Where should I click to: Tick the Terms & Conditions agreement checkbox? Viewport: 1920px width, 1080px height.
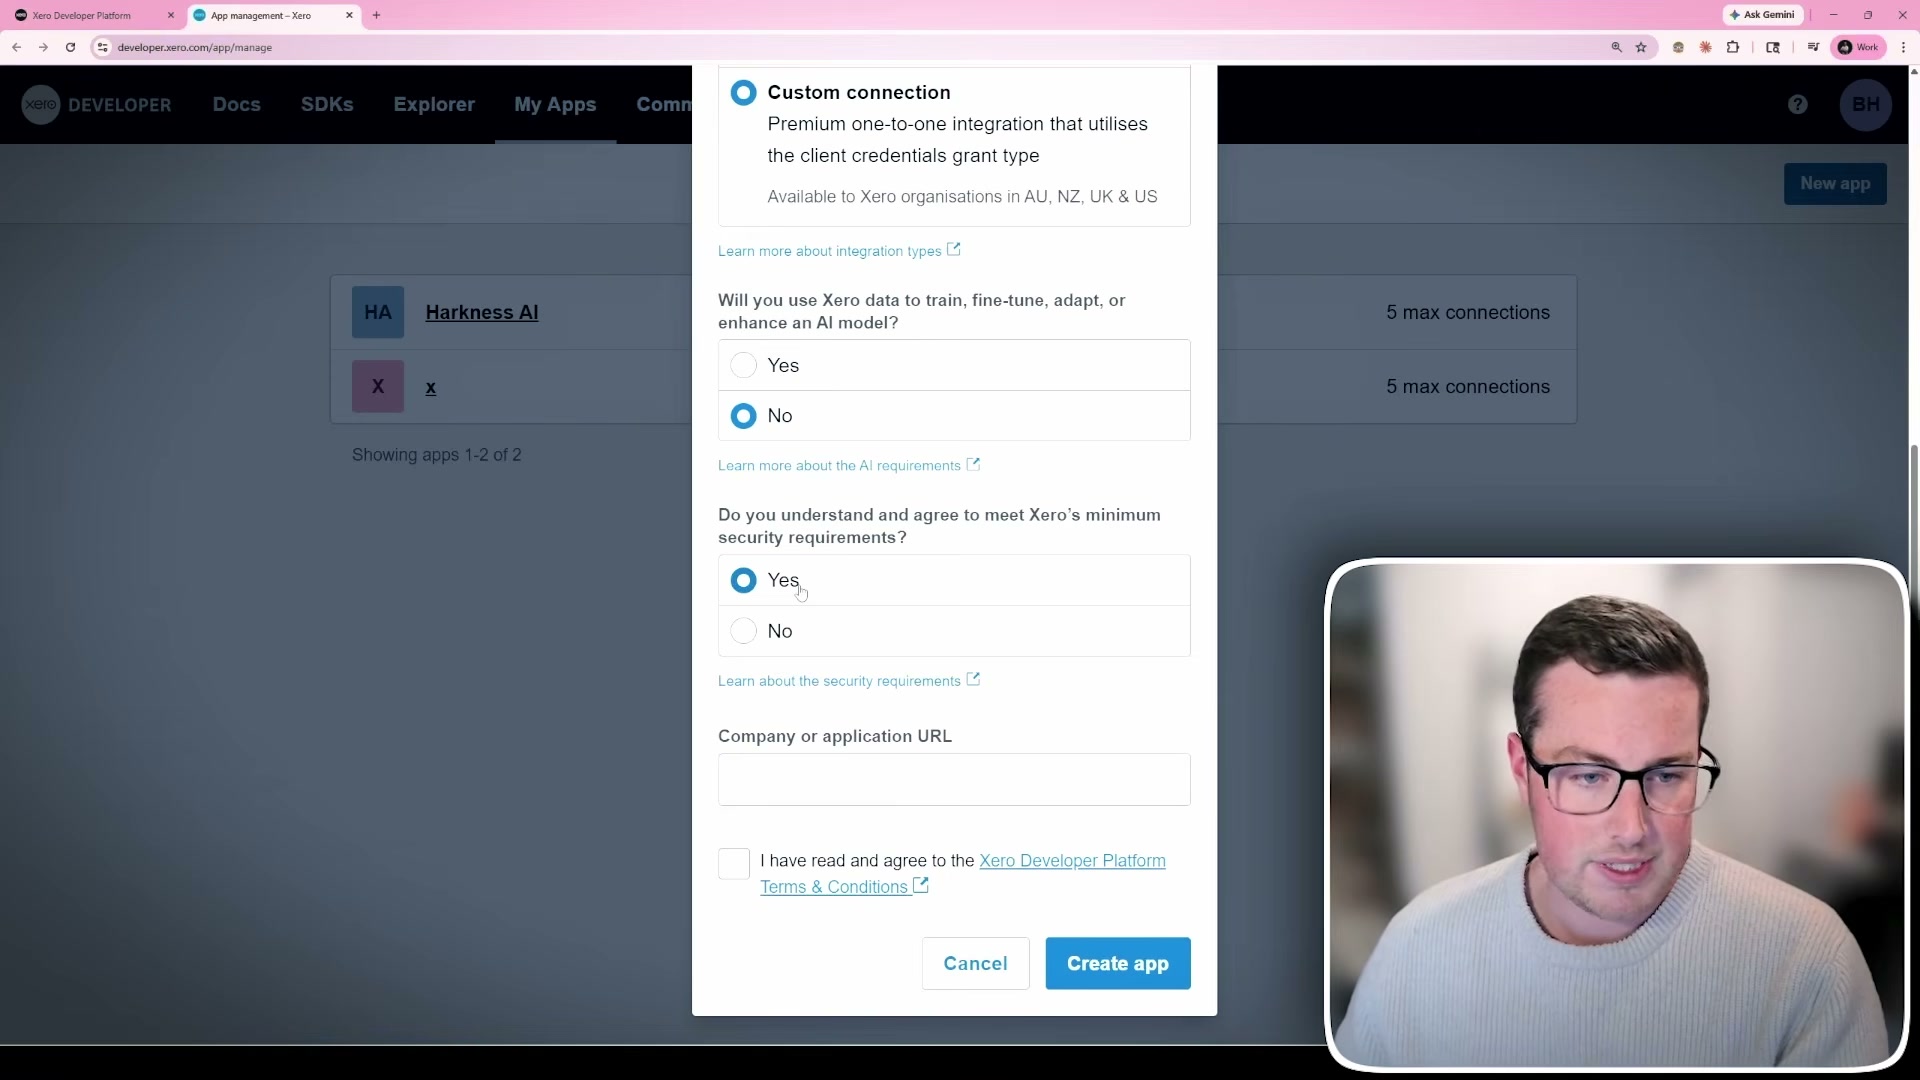point(734,864)
